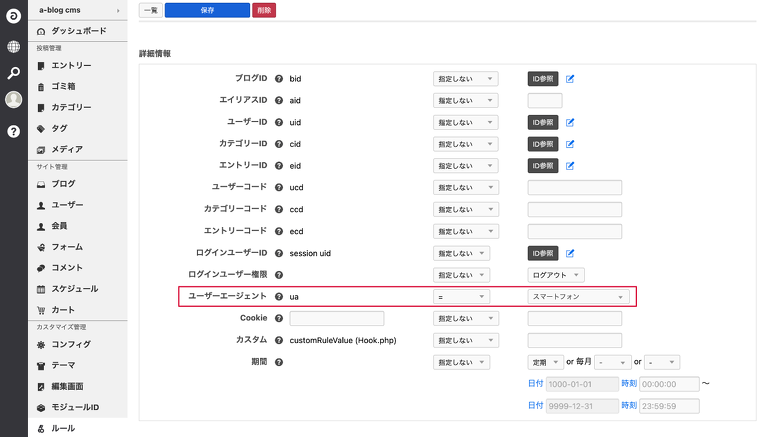
Task: Open search via magnifier icon
Action: (x=13, y=73)
